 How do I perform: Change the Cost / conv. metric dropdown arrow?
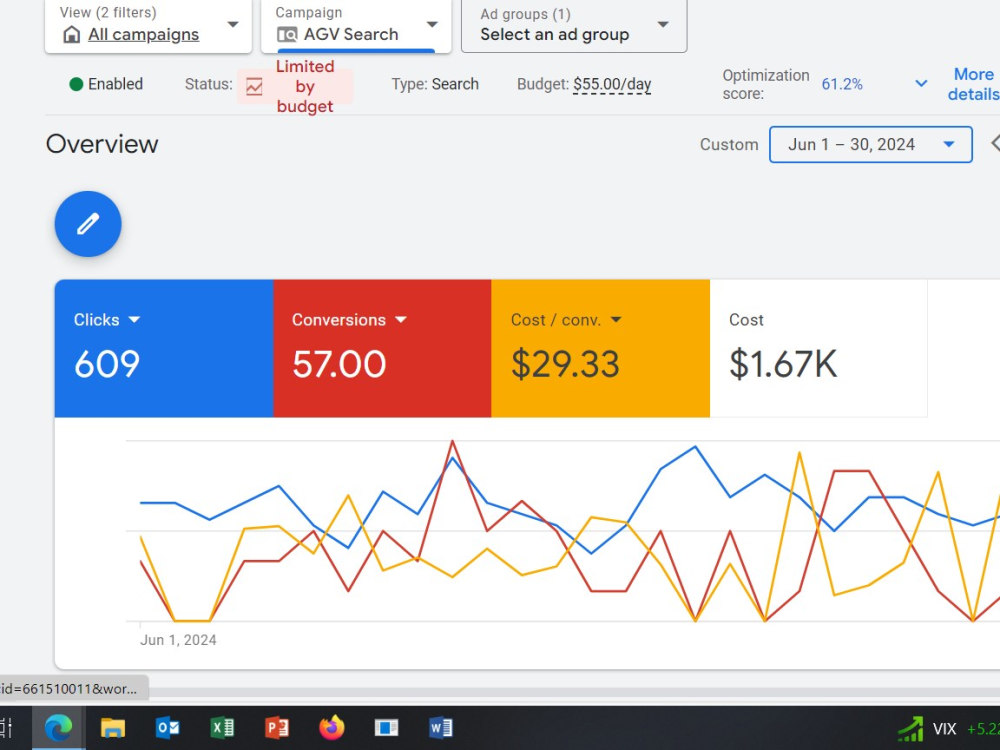615,320
